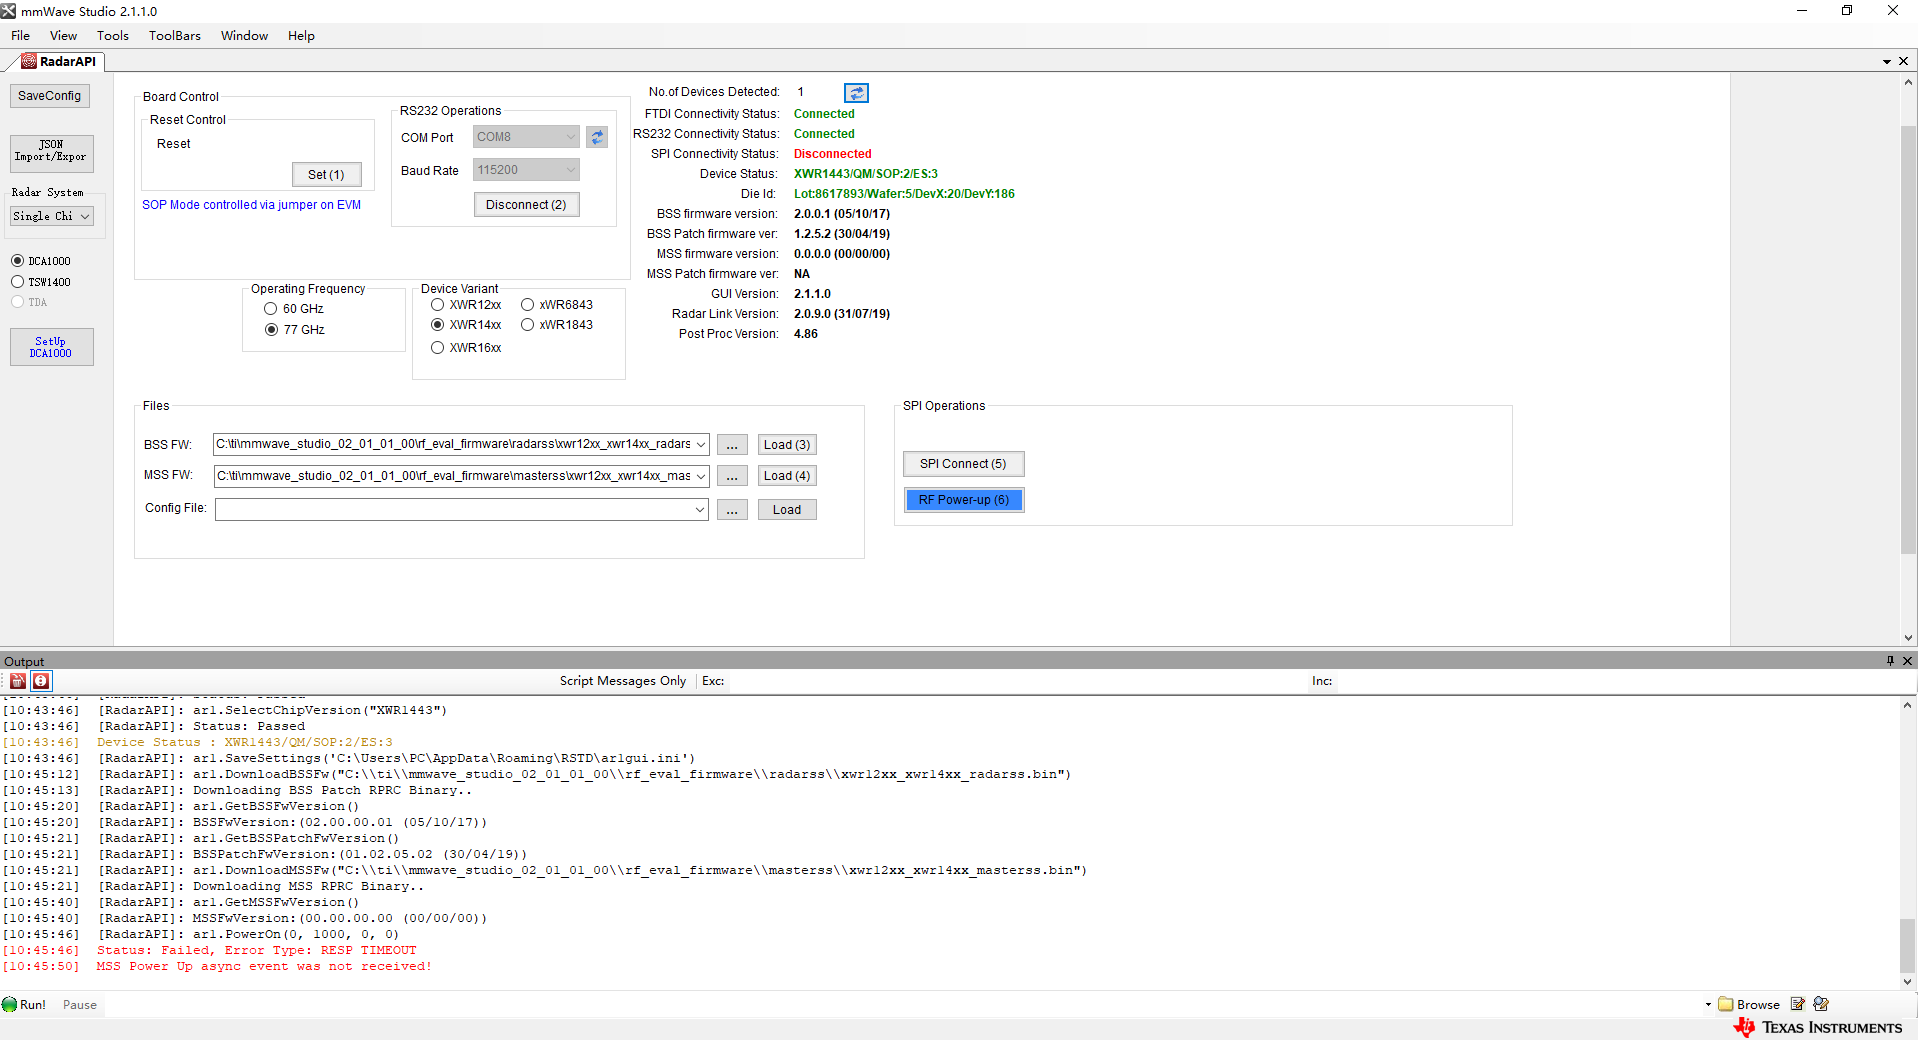Open the Window menu
This screenshot has height=1040, width=1918.
pyautogui.click(x=244, y=36)
